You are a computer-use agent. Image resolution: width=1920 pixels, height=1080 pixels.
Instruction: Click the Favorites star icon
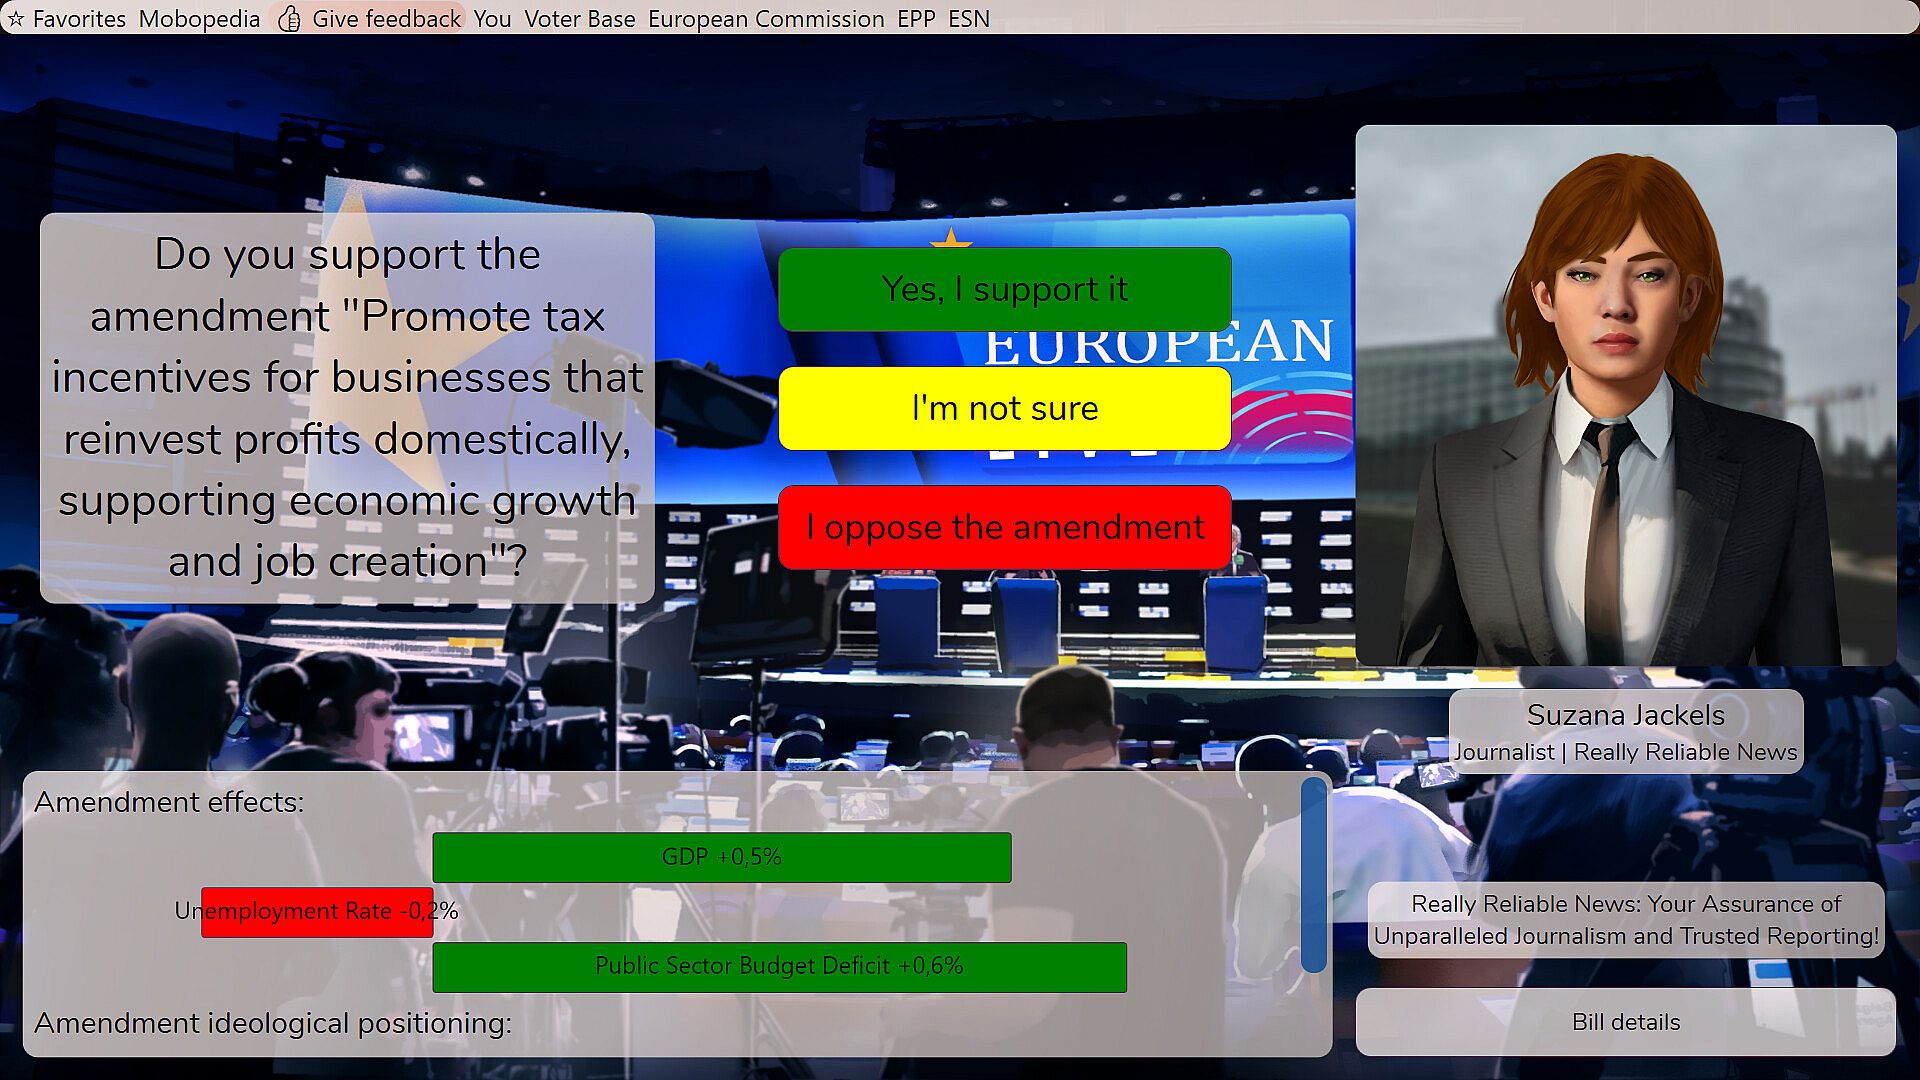16,19
